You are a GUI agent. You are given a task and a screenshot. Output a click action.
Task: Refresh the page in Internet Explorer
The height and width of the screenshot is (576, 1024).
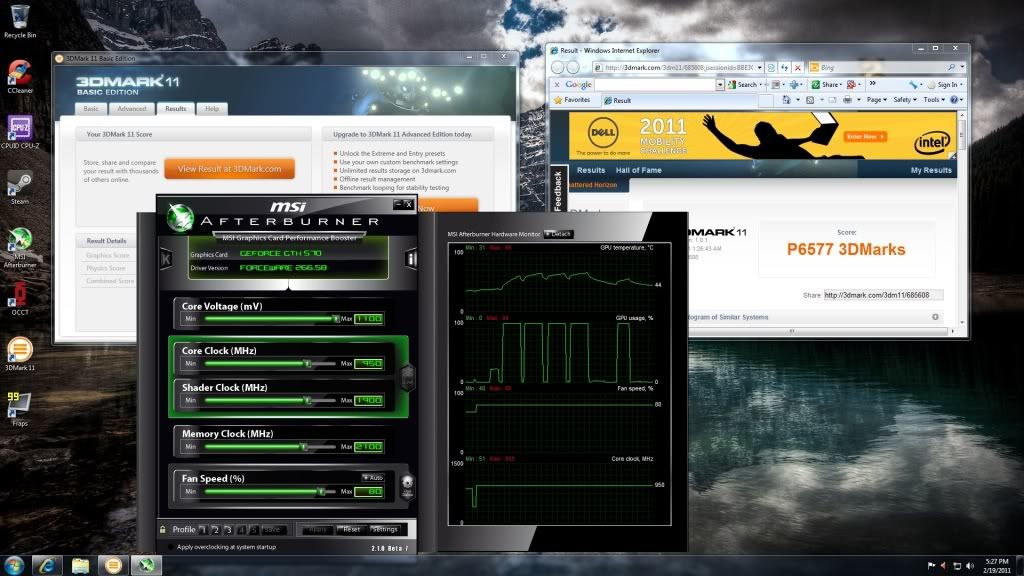[784, 67]
